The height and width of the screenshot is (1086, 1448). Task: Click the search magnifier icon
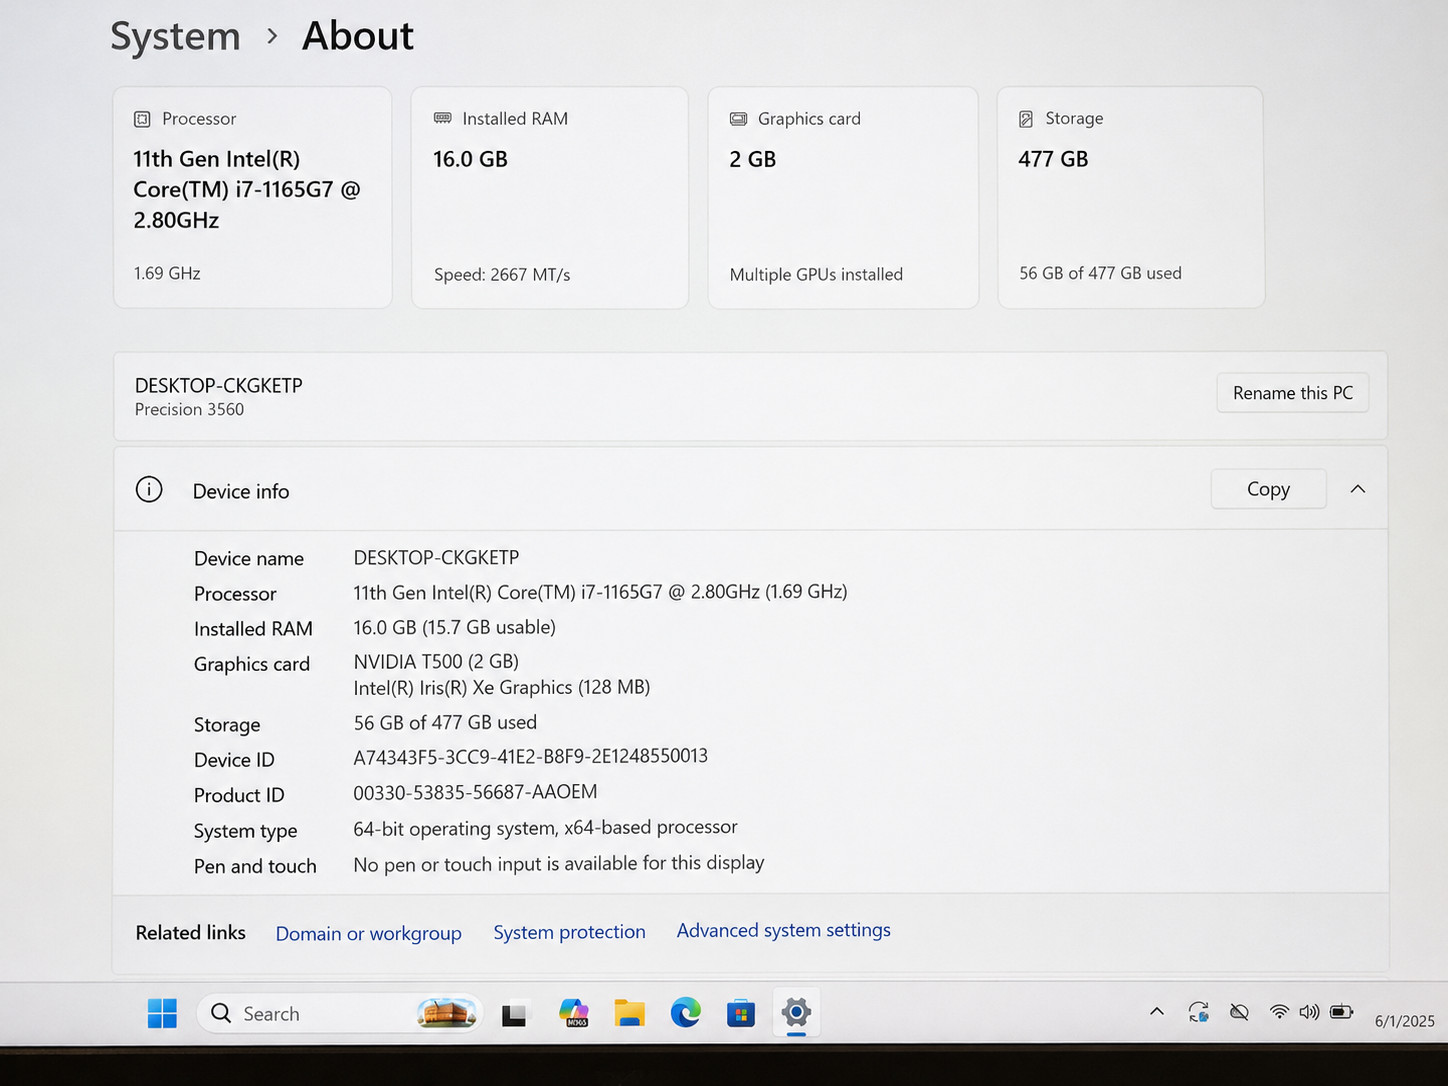221,1013
